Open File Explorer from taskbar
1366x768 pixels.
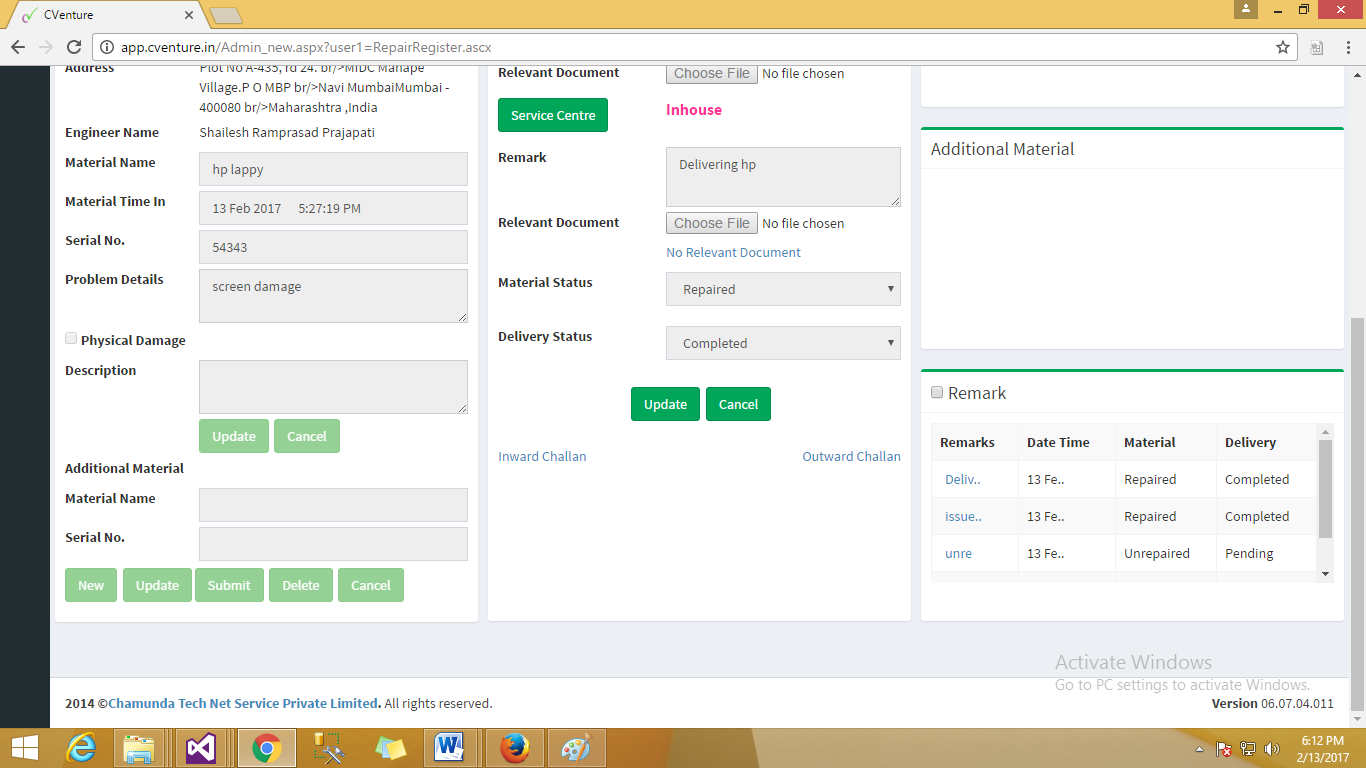coord(139,748)
